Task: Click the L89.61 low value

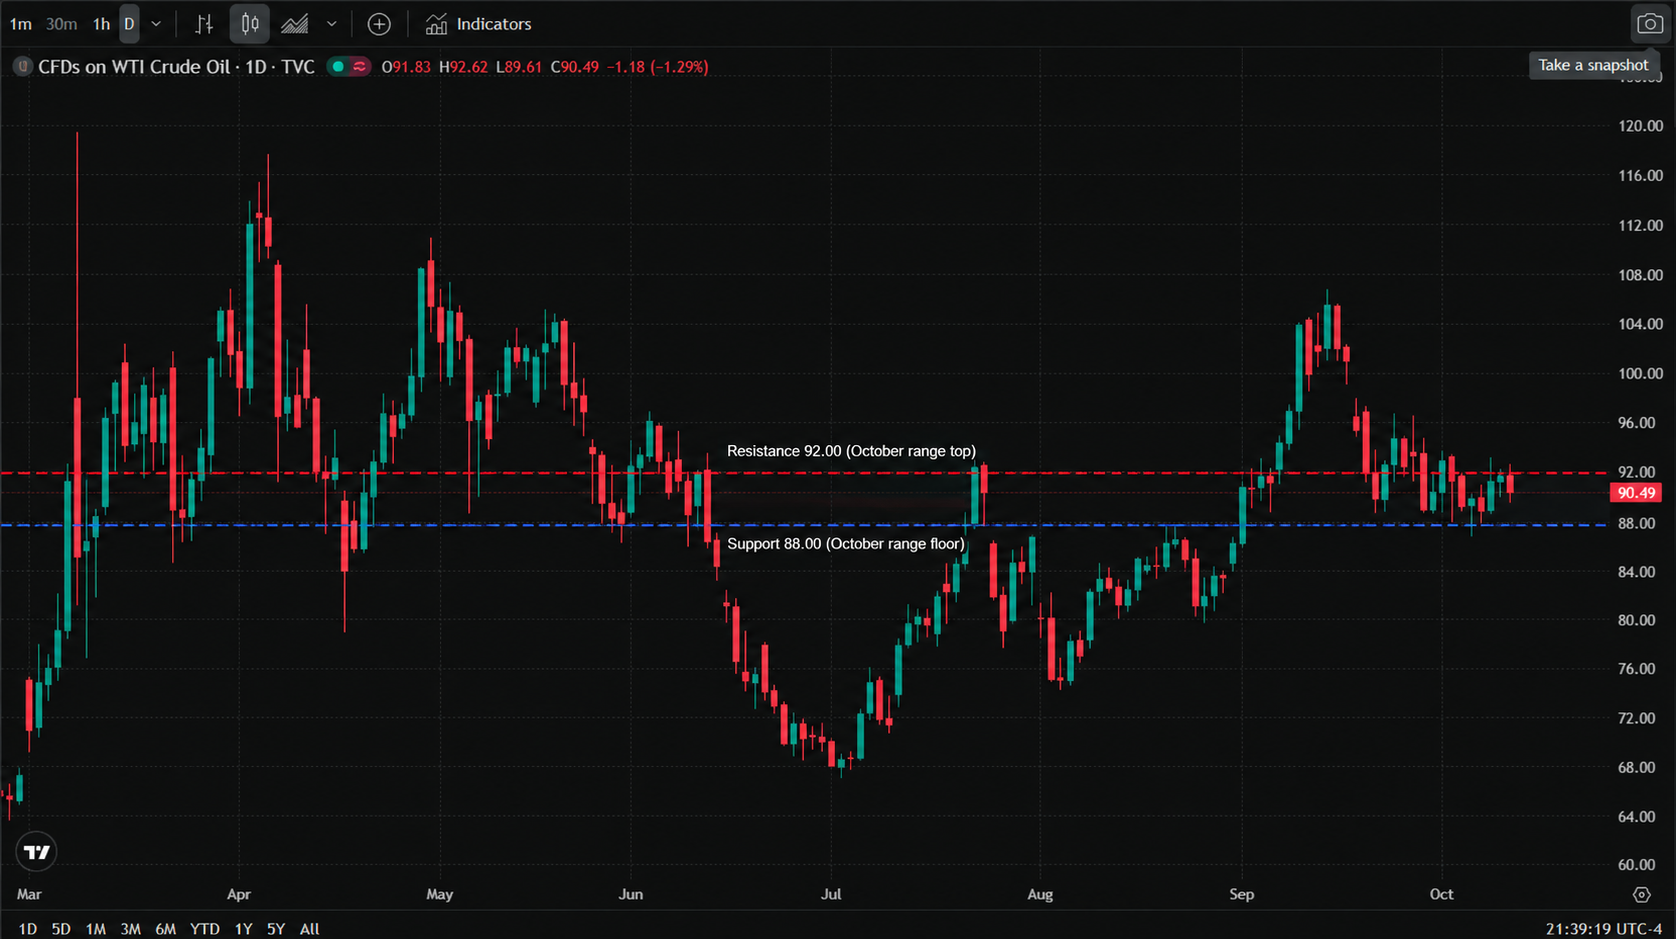Action: (519, 67)
